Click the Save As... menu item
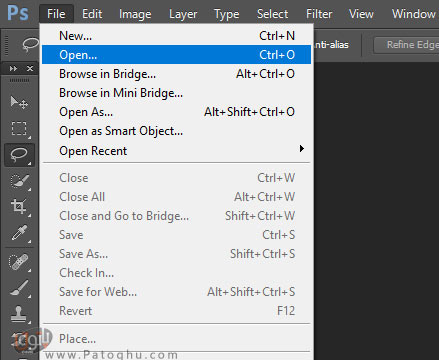 176,254
